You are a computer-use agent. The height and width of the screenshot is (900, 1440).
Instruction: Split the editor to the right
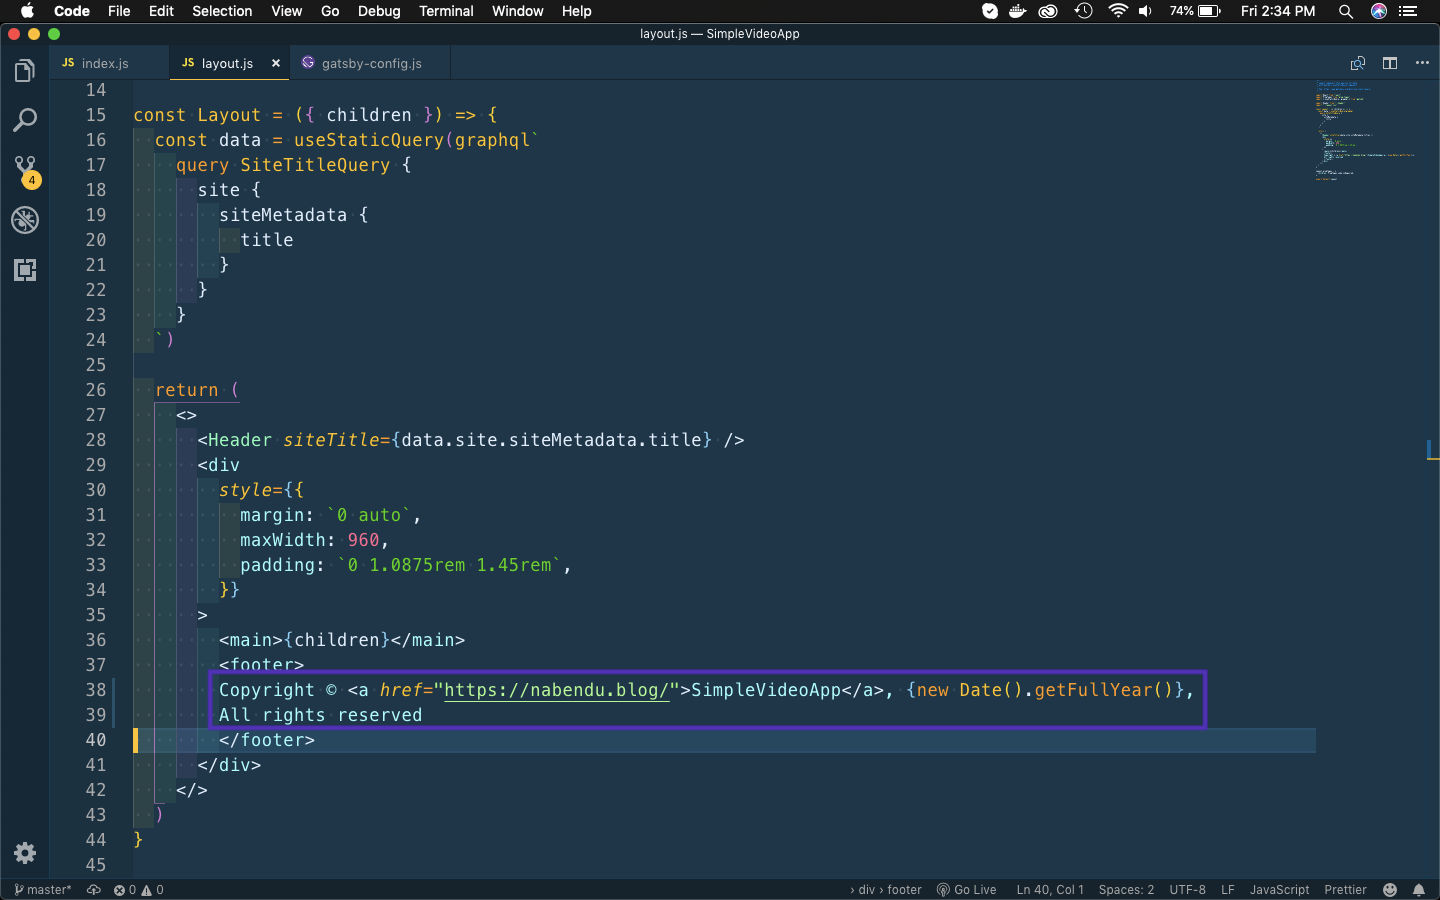coord(1390,63)
